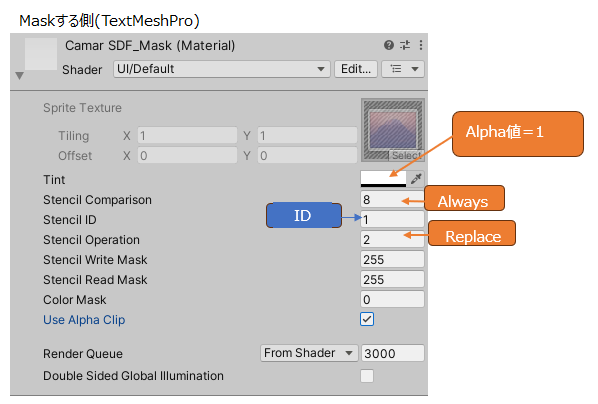Click the Shader label
The height and width of the screenshot is (404, 598).
[82, 70]
